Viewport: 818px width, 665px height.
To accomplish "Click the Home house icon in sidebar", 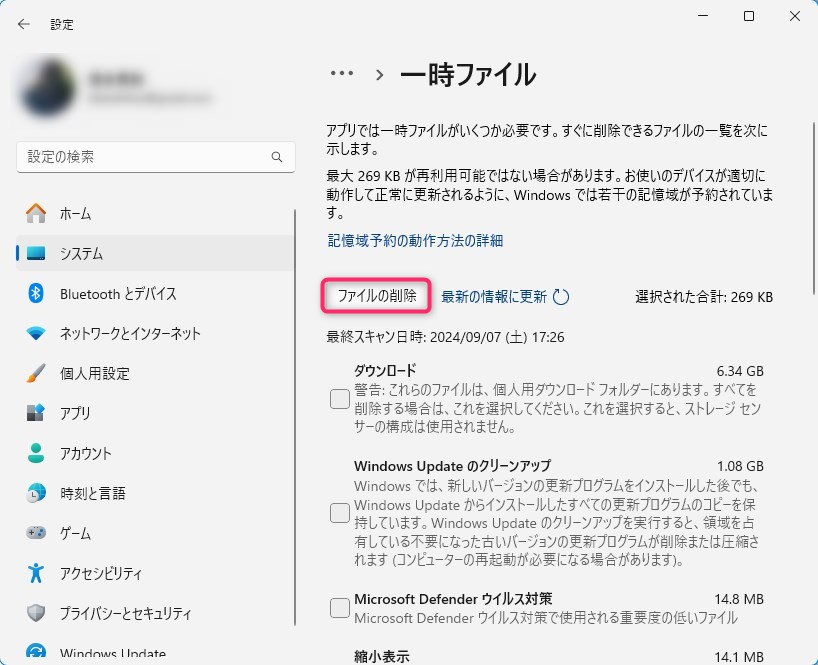I will tap(36, 213).
